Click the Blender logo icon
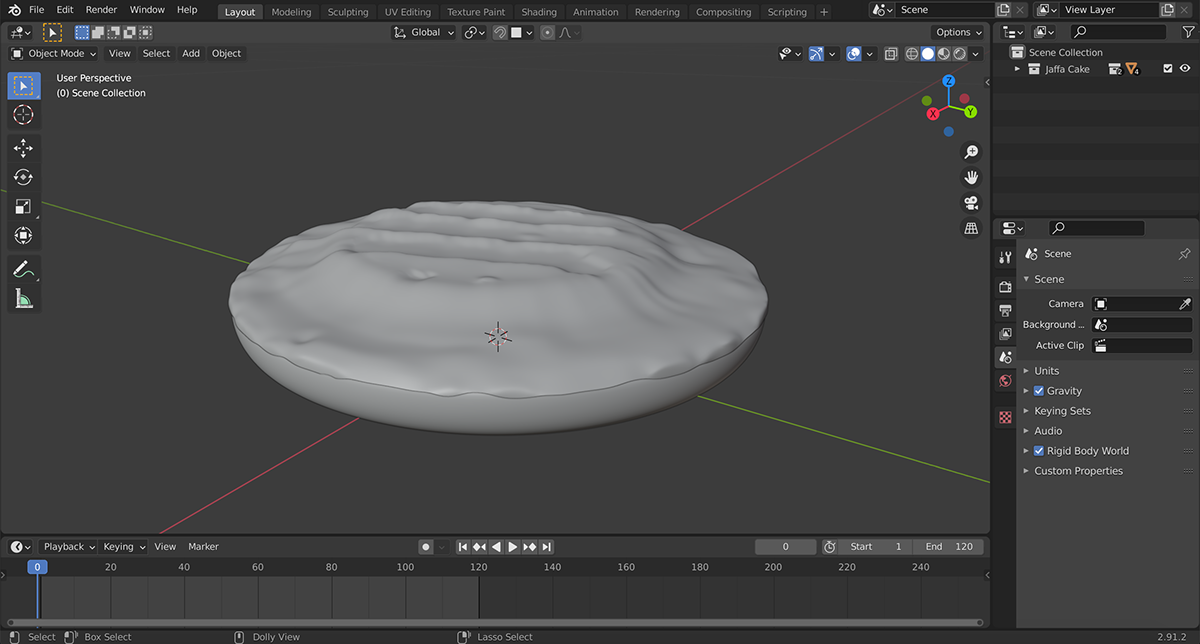The height and width of the screenshot is (644, 1200). point(12,10)
